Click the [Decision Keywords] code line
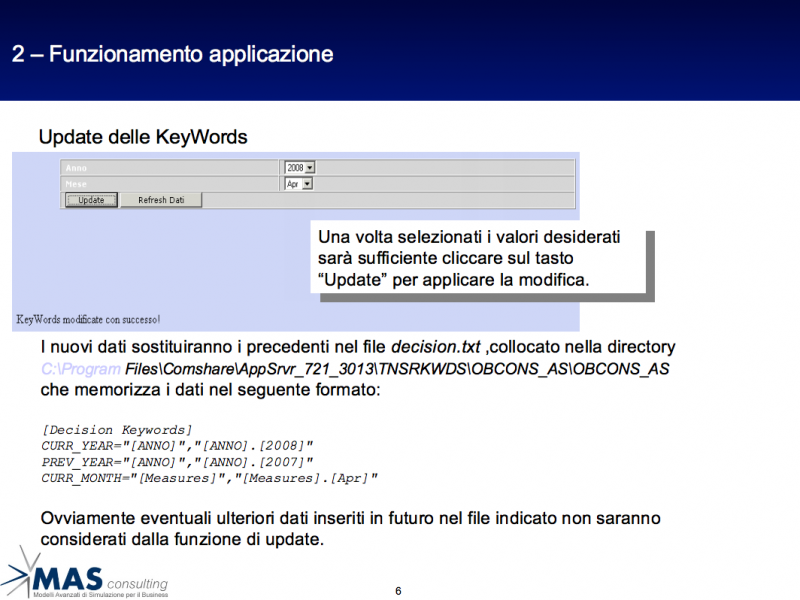Image resolution: width=800 pixels, height=600 pixels. (117, 429)
